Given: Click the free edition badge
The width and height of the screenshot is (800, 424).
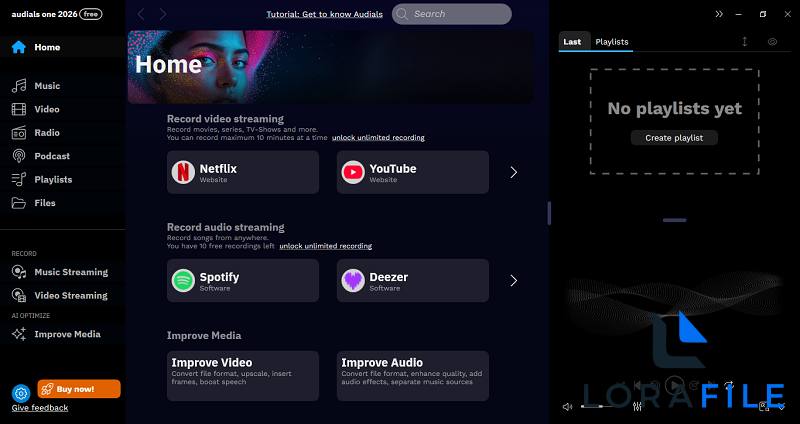Looking at the screenshot, I should pyautogui.click(x=91, y=14).
